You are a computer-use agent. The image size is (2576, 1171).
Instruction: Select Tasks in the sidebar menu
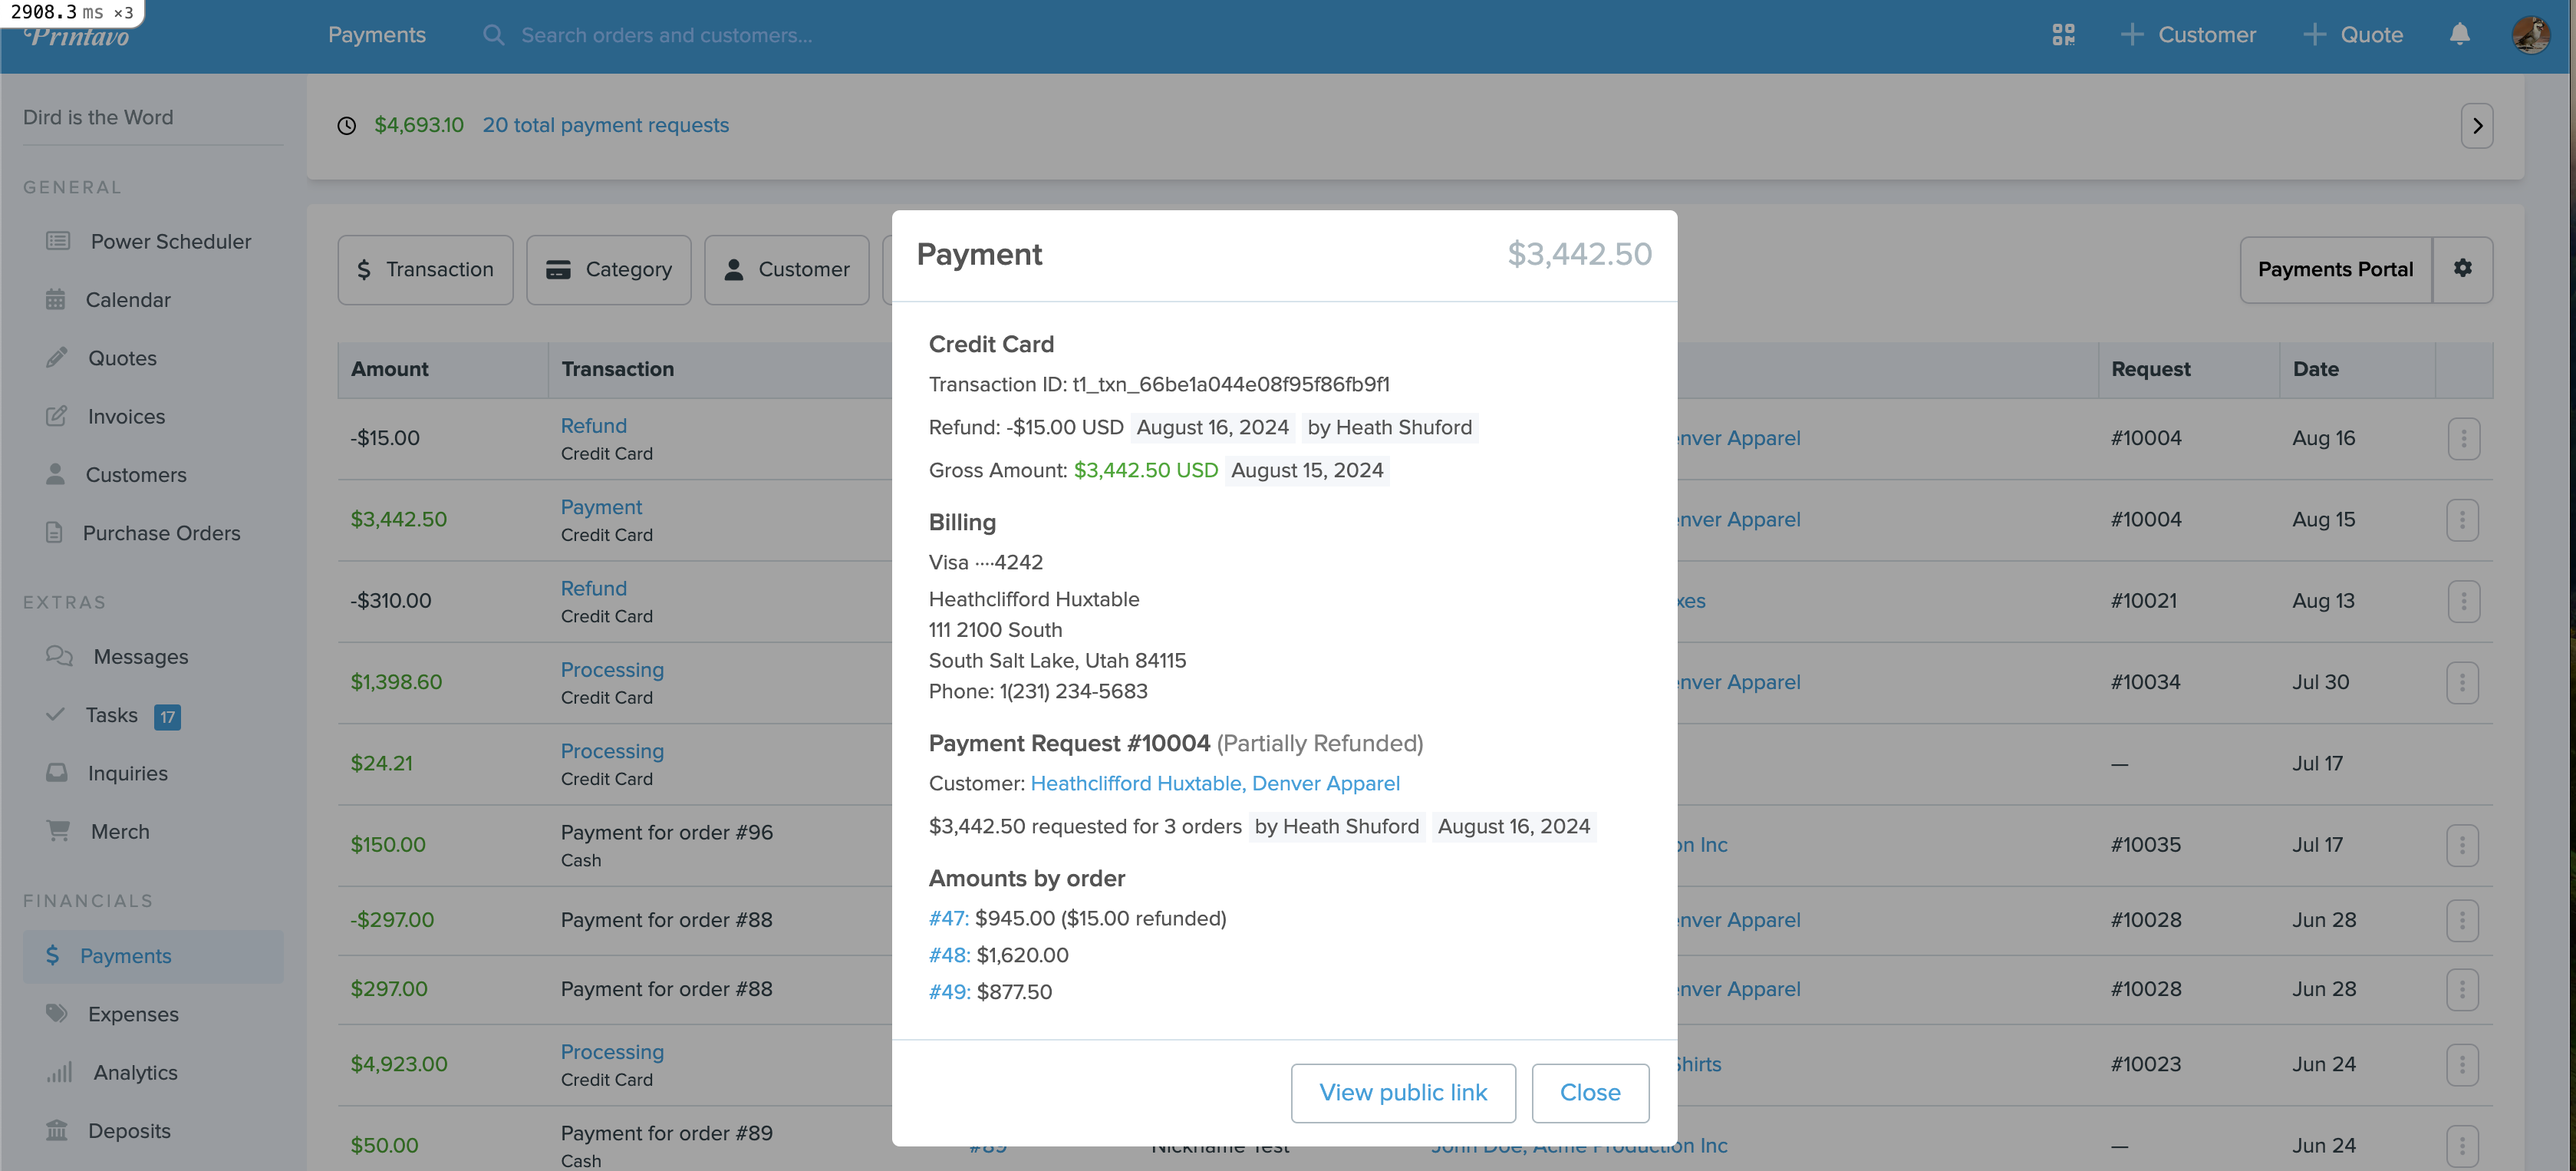coord(112,716)
